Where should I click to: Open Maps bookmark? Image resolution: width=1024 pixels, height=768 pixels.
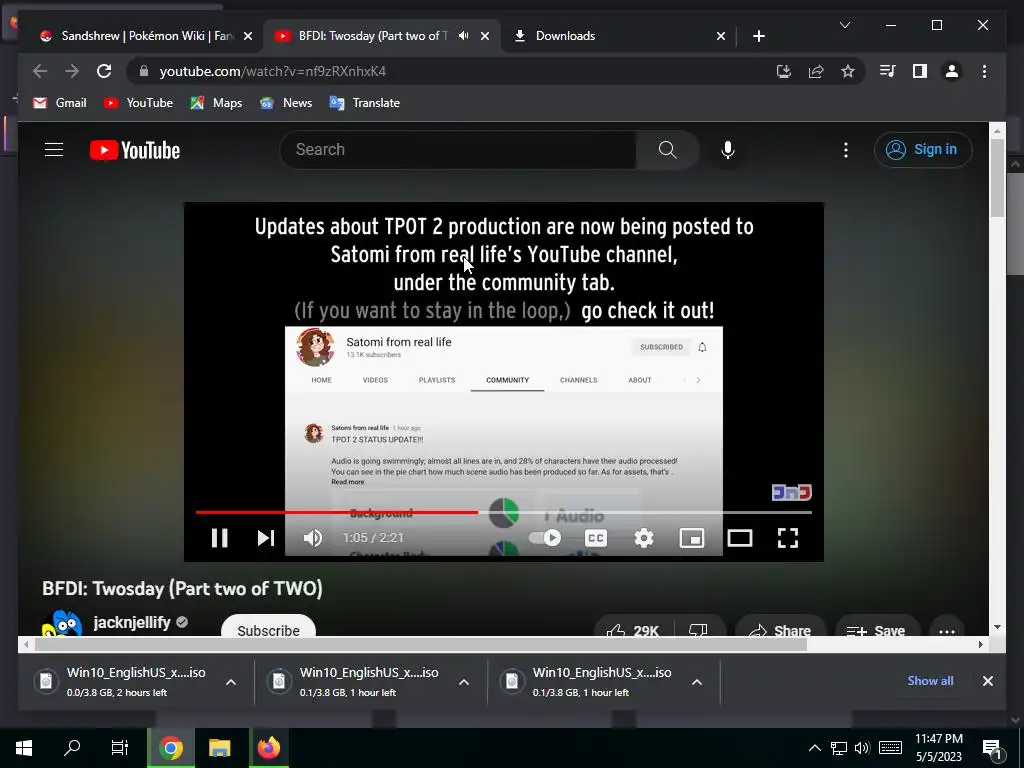coord(216,103)
